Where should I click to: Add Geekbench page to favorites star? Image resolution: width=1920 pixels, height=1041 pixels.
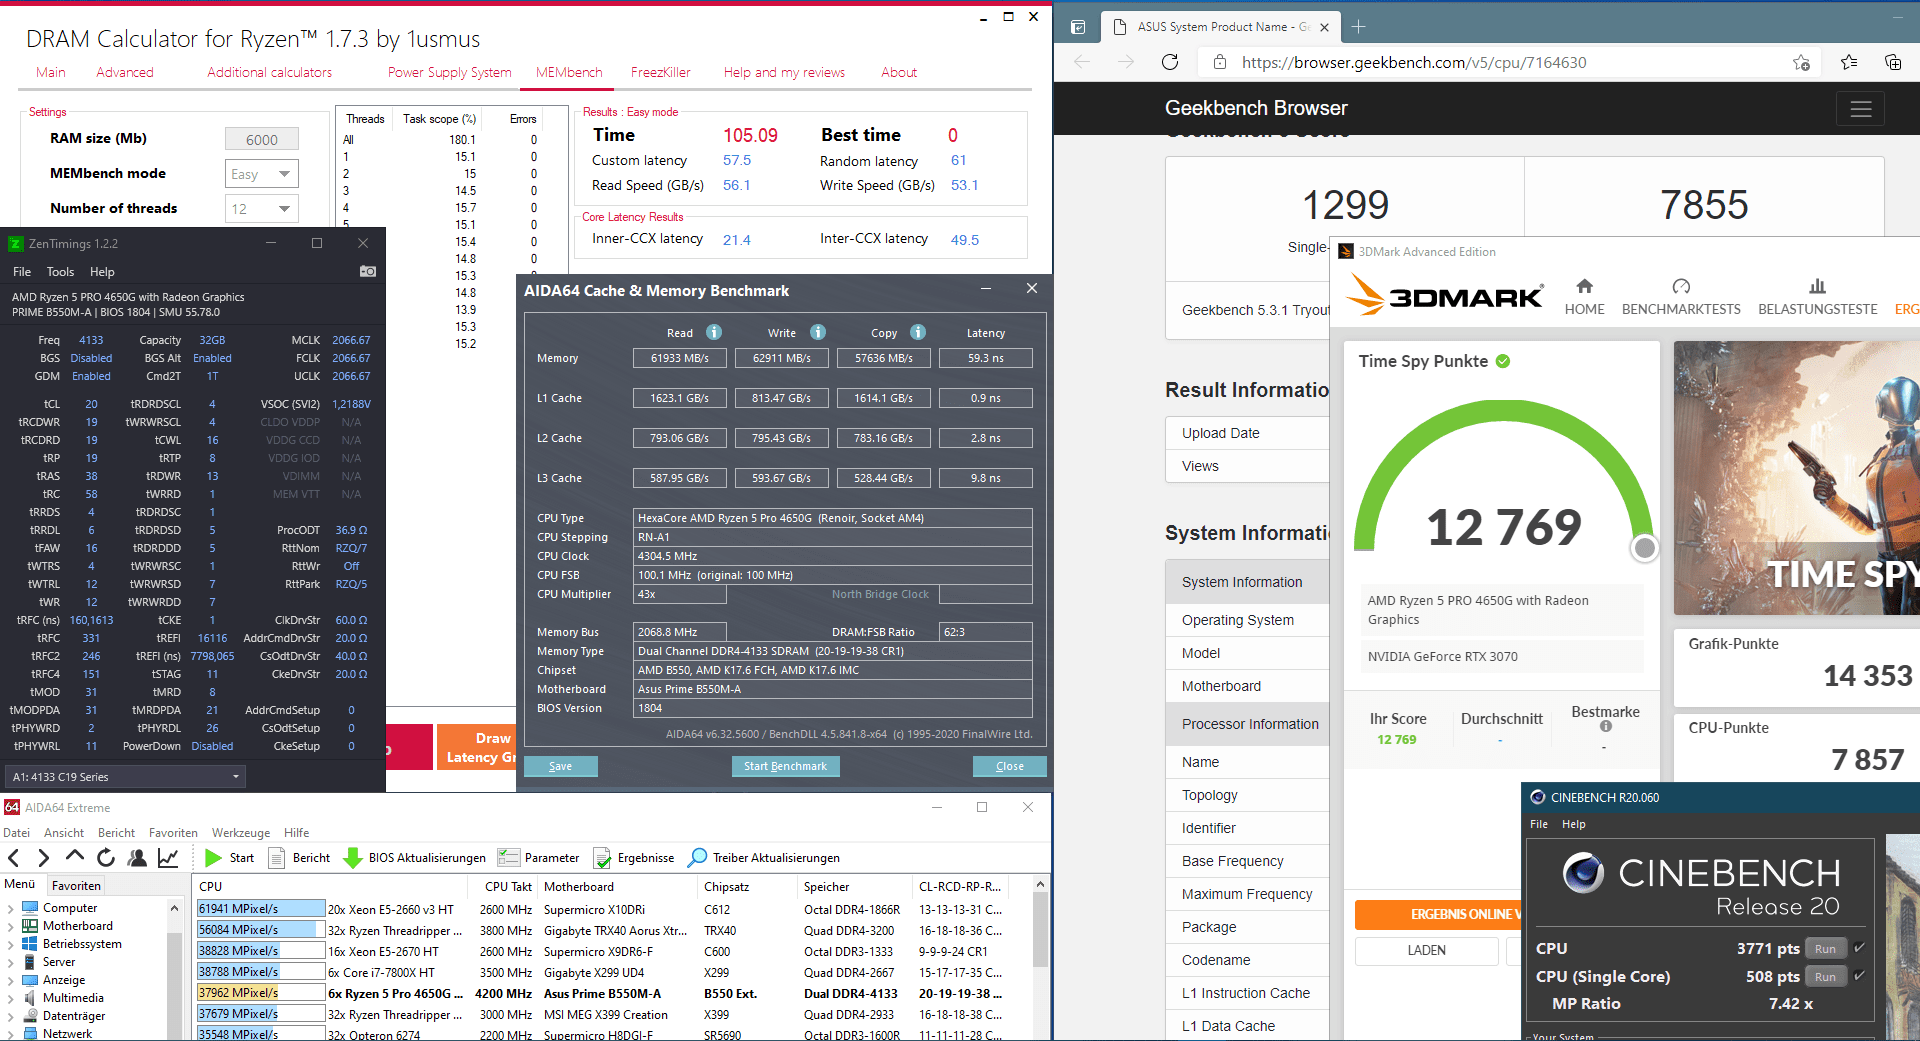point(1801,62)
